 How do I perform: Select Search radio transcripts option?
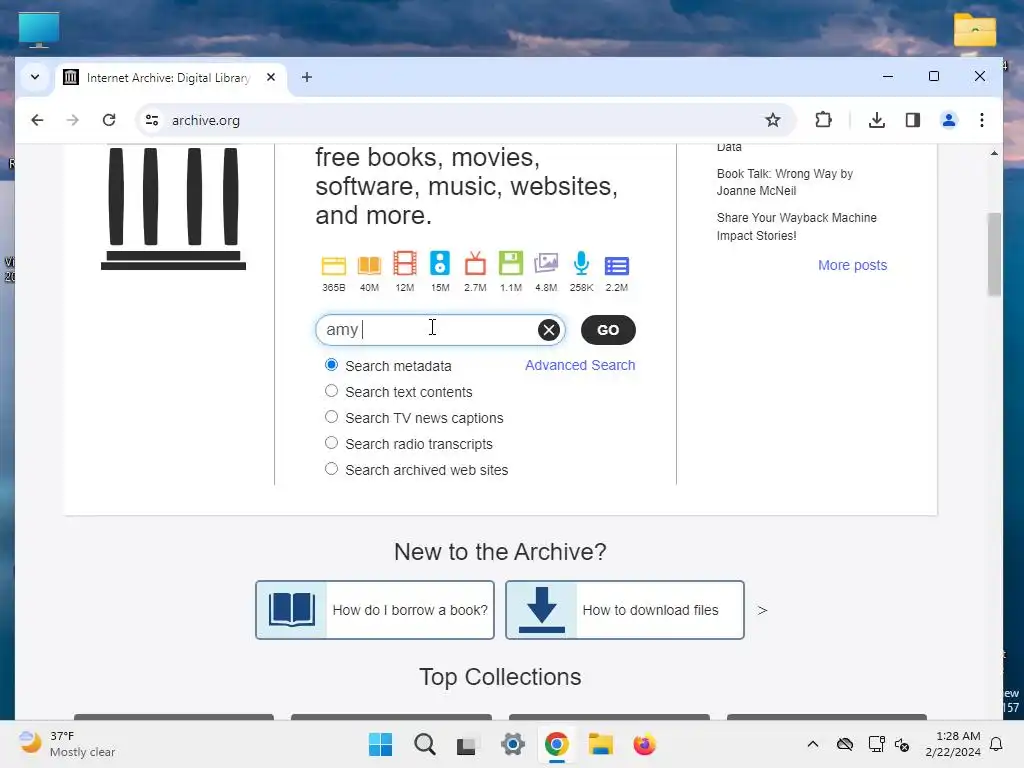332,443
